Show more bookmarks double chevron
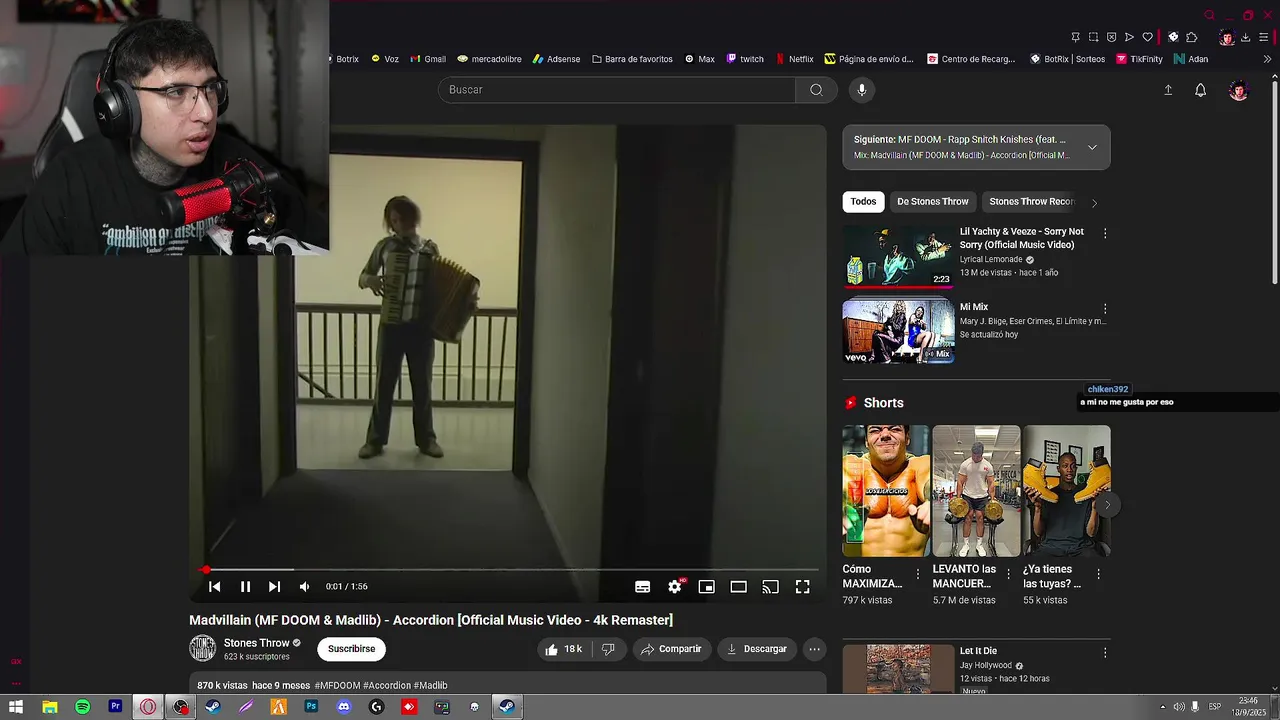 (x=1268, y=59)
